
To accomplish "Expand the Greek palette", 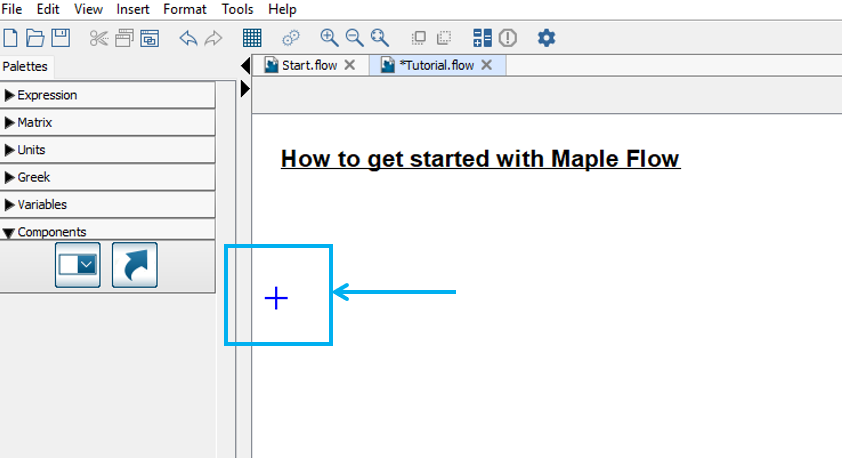I will [x=107, y=177].
